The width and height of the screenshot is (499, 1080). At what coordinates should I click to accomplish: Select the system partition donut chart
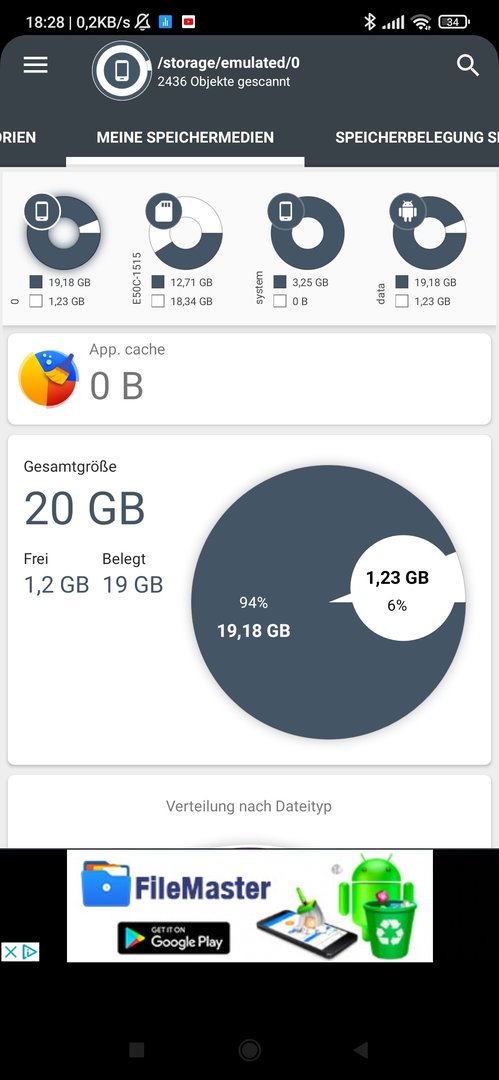pos(307,232)
